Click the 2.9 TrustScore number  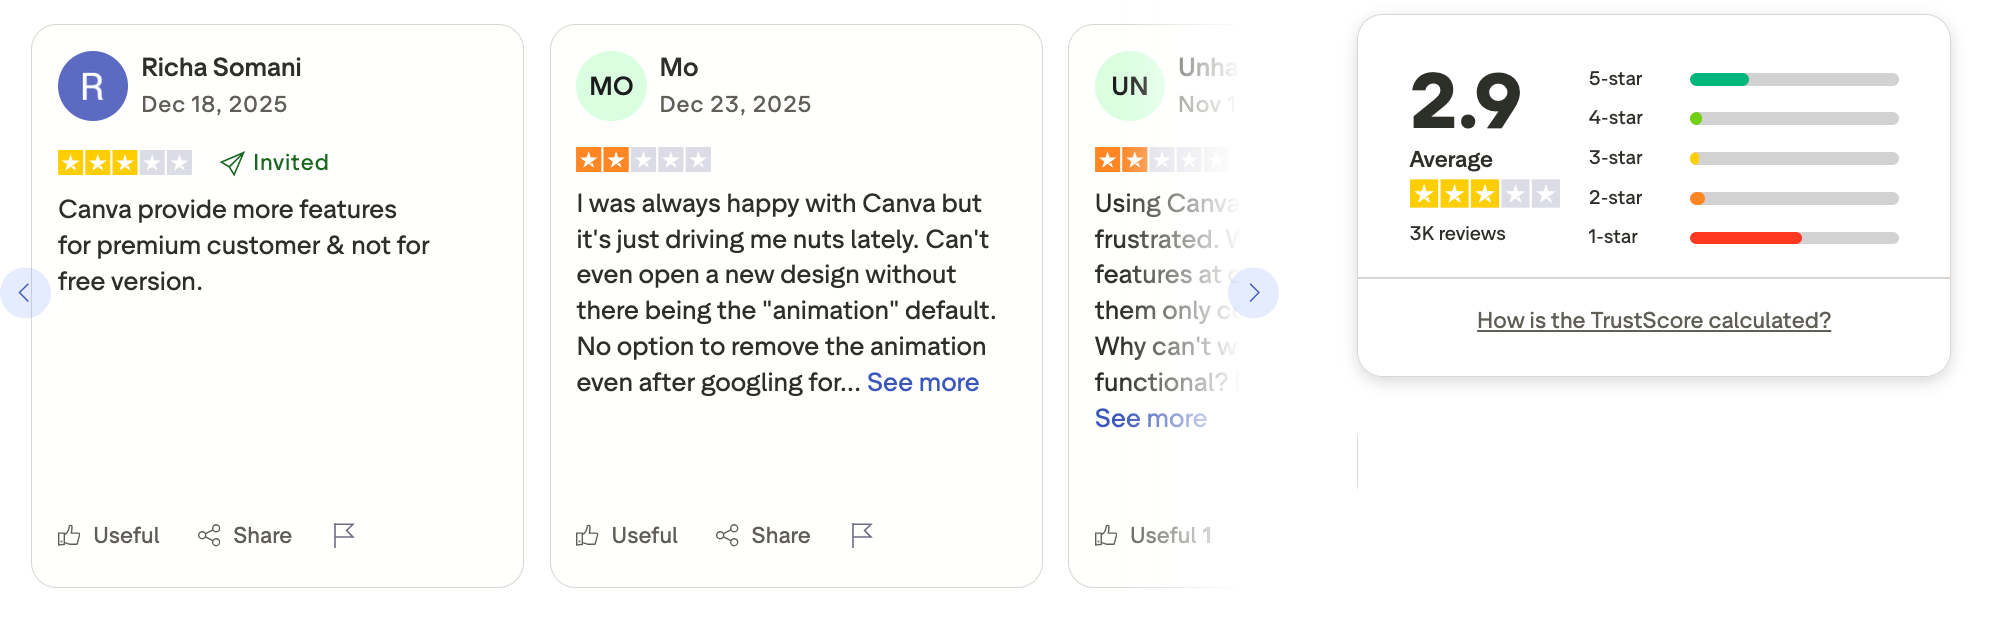1466,101
